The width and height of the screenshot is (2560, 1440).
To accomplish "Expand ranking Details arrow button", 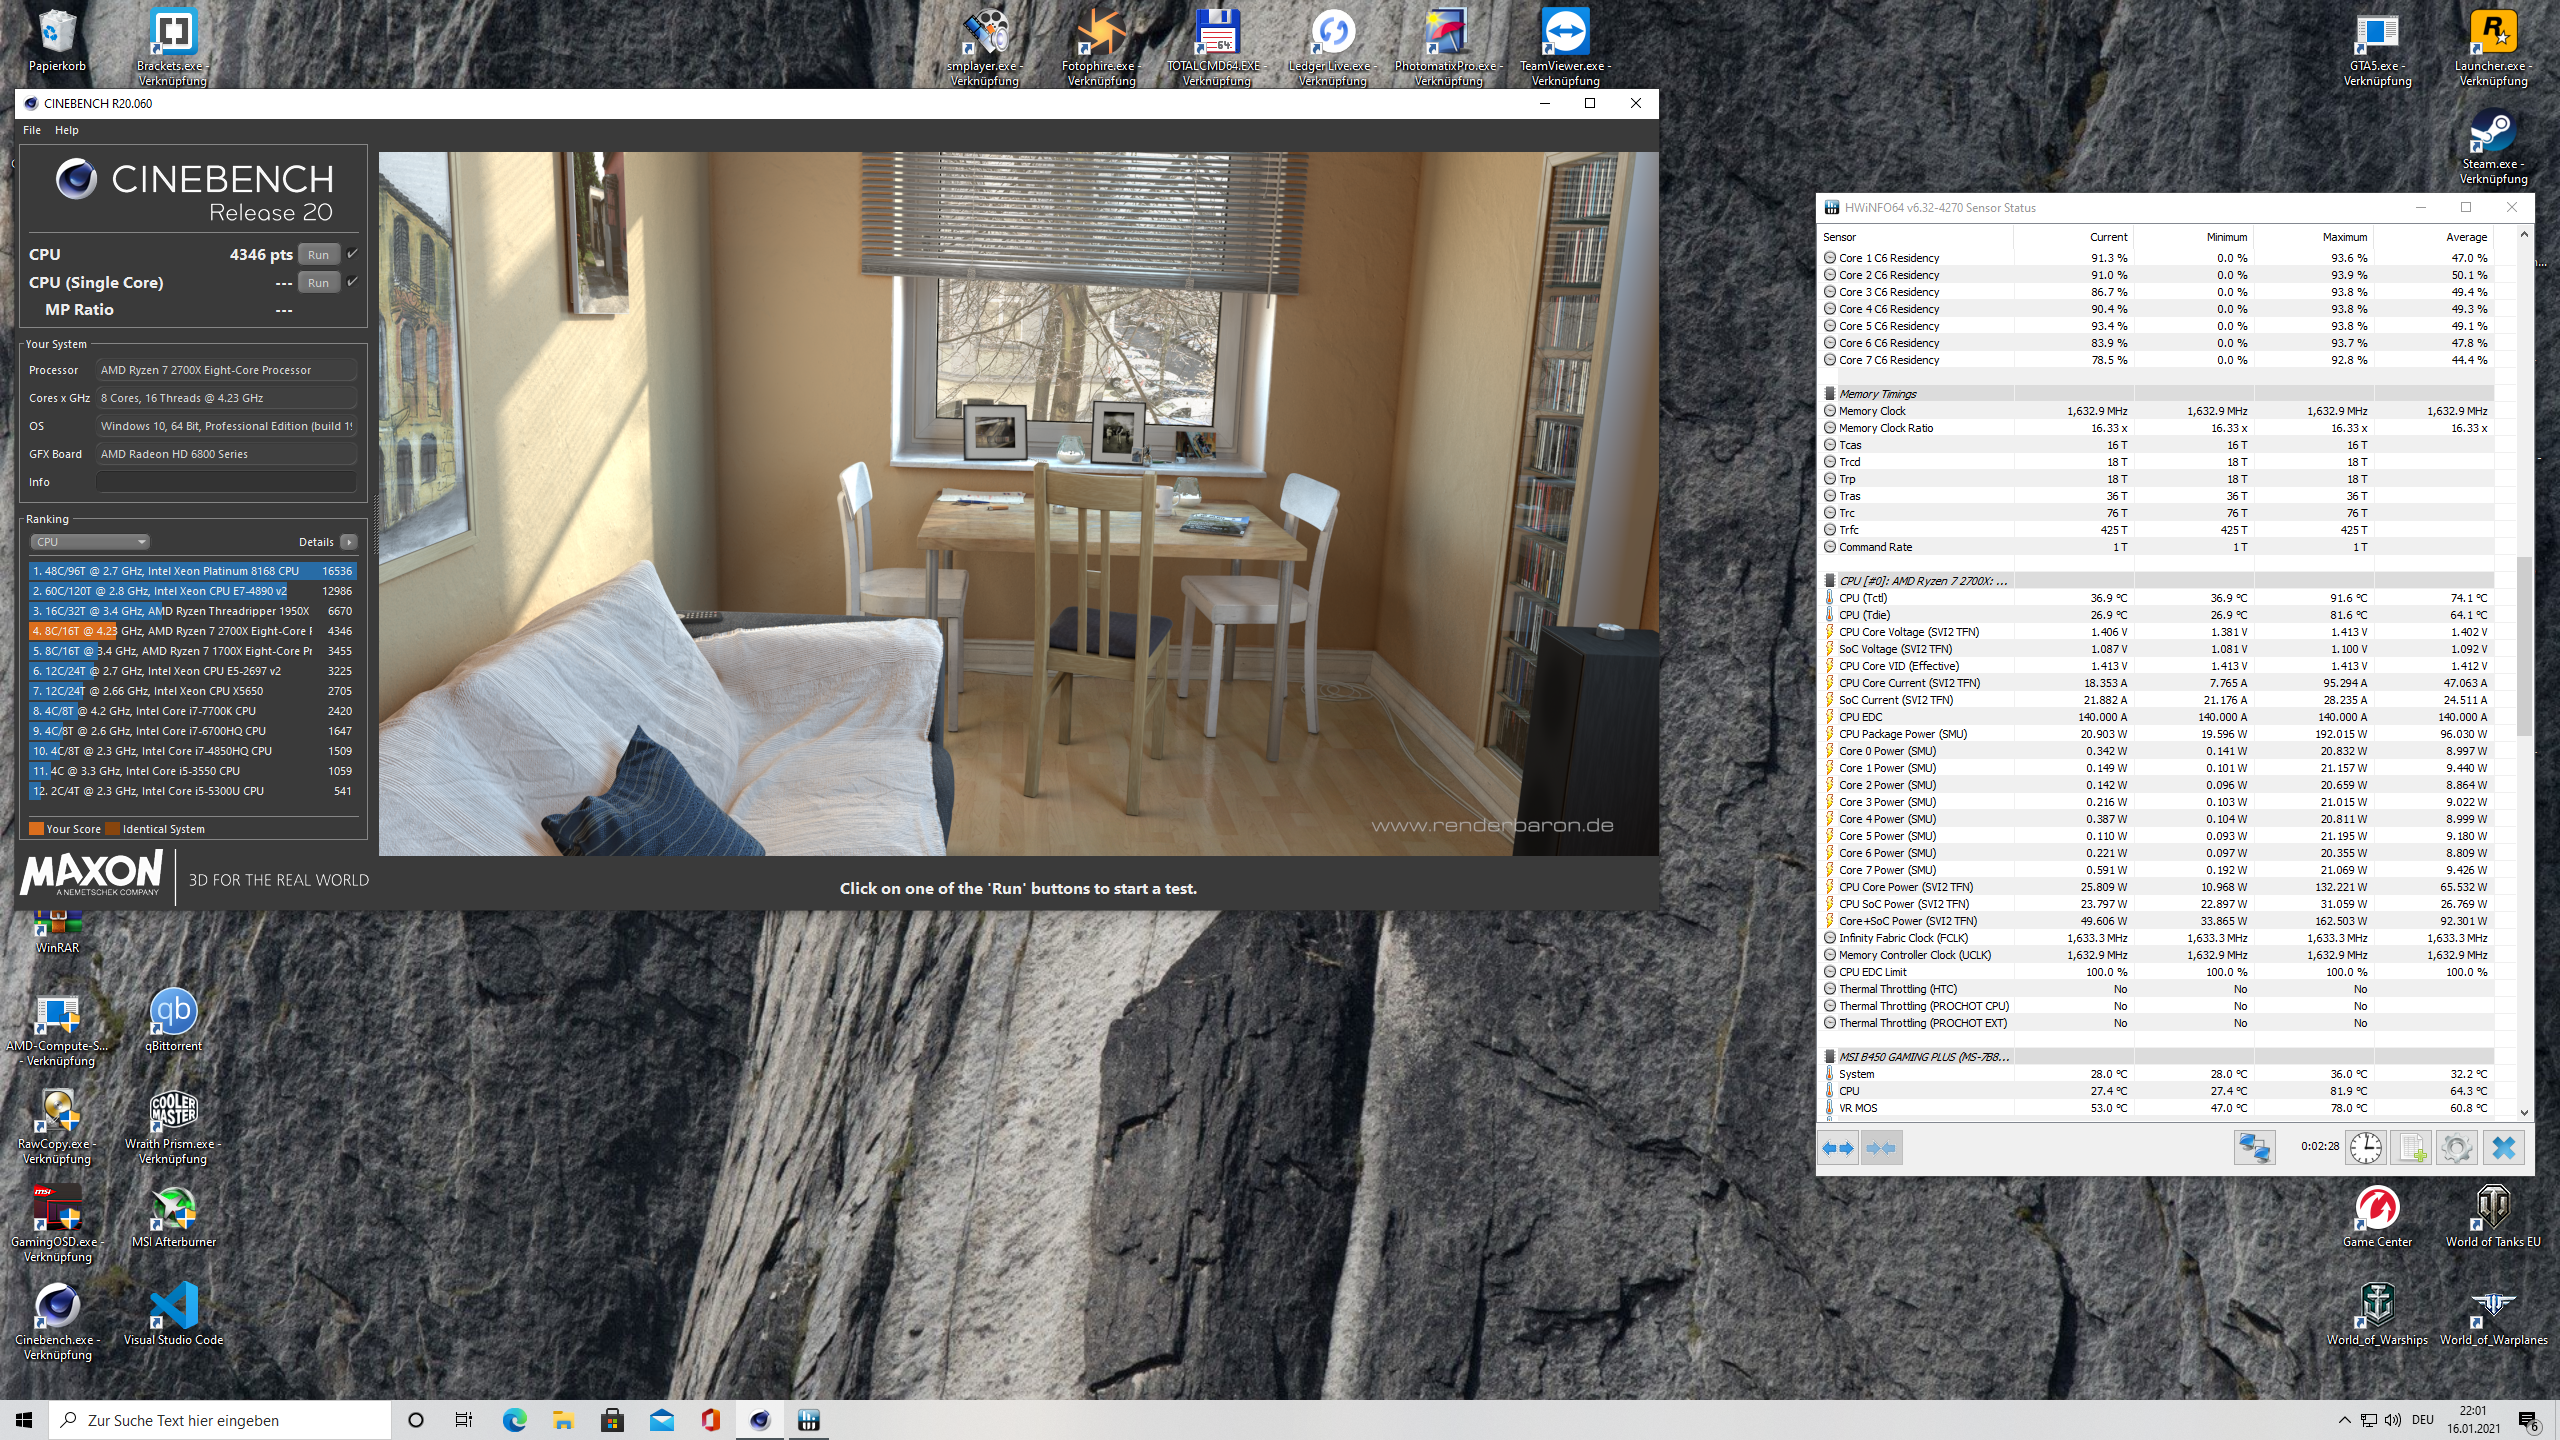I will coord(348,542).
